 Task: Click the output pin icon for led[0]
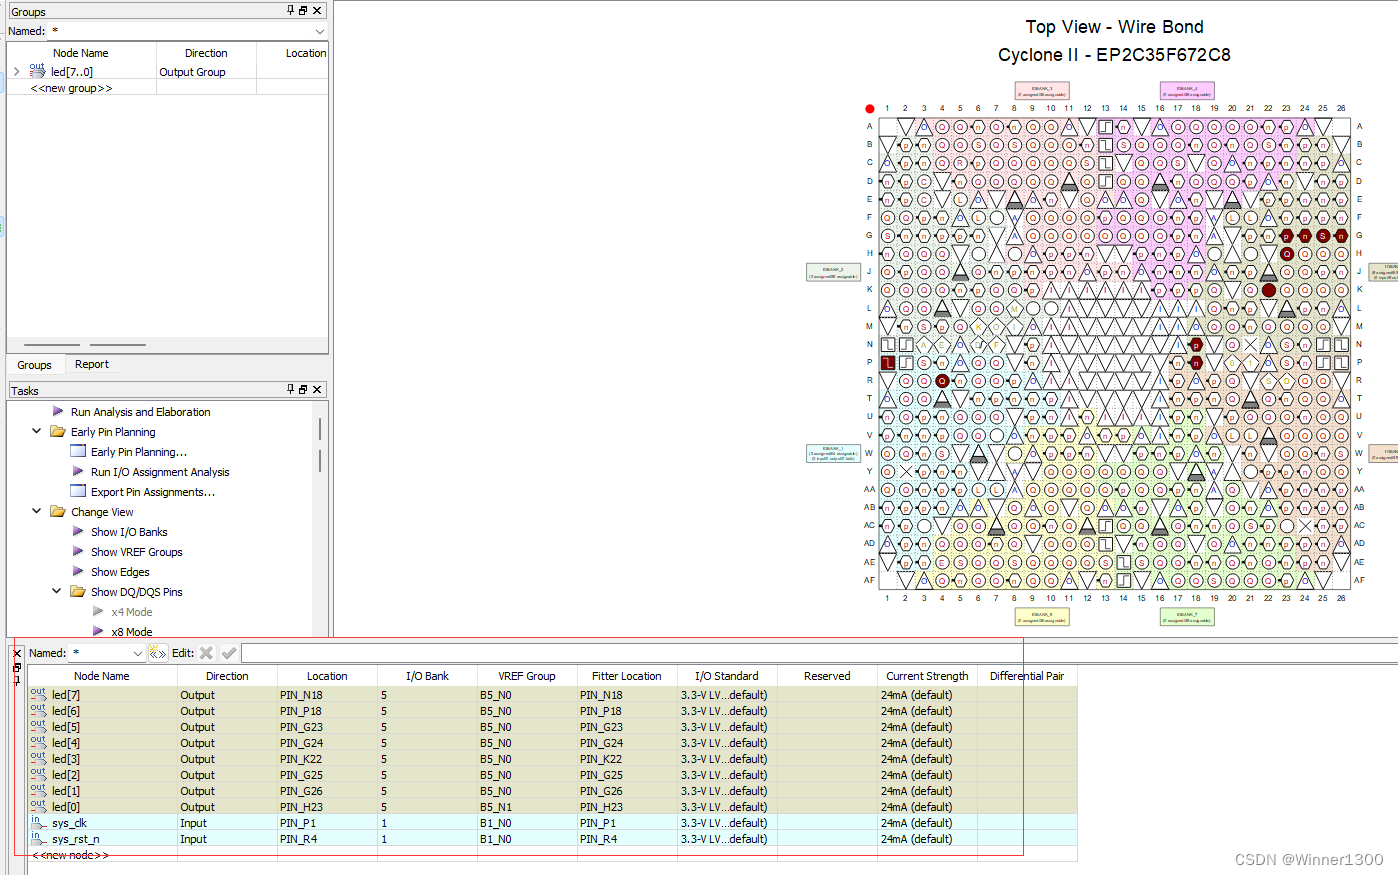tap(38, 806)
